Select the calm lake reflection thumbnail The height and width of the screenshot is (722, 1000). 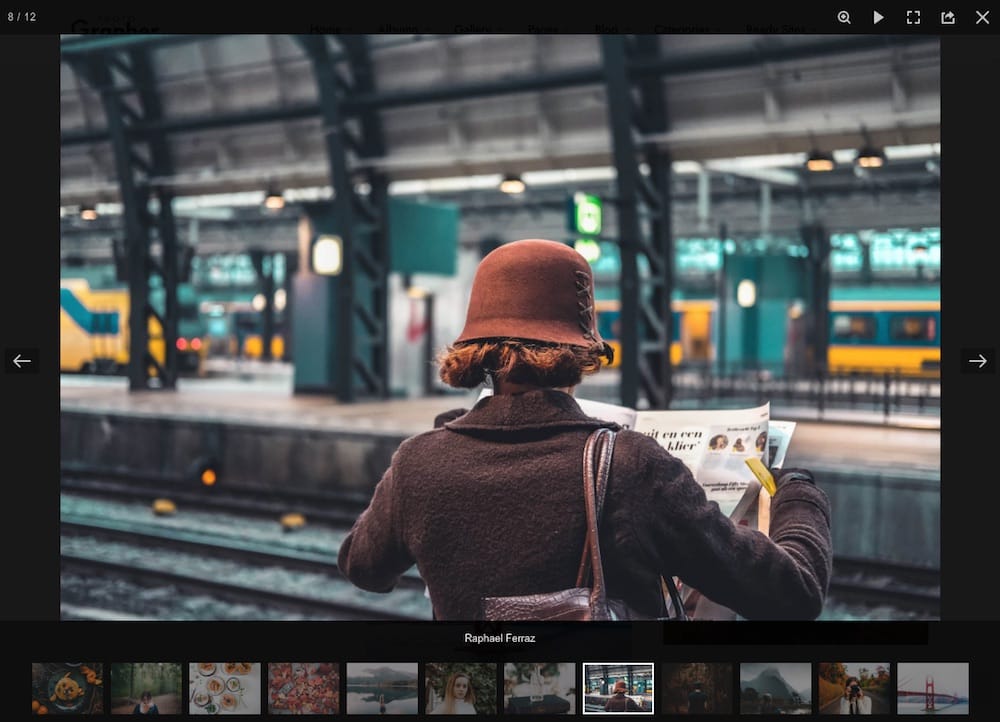click(x=382, y=688)
